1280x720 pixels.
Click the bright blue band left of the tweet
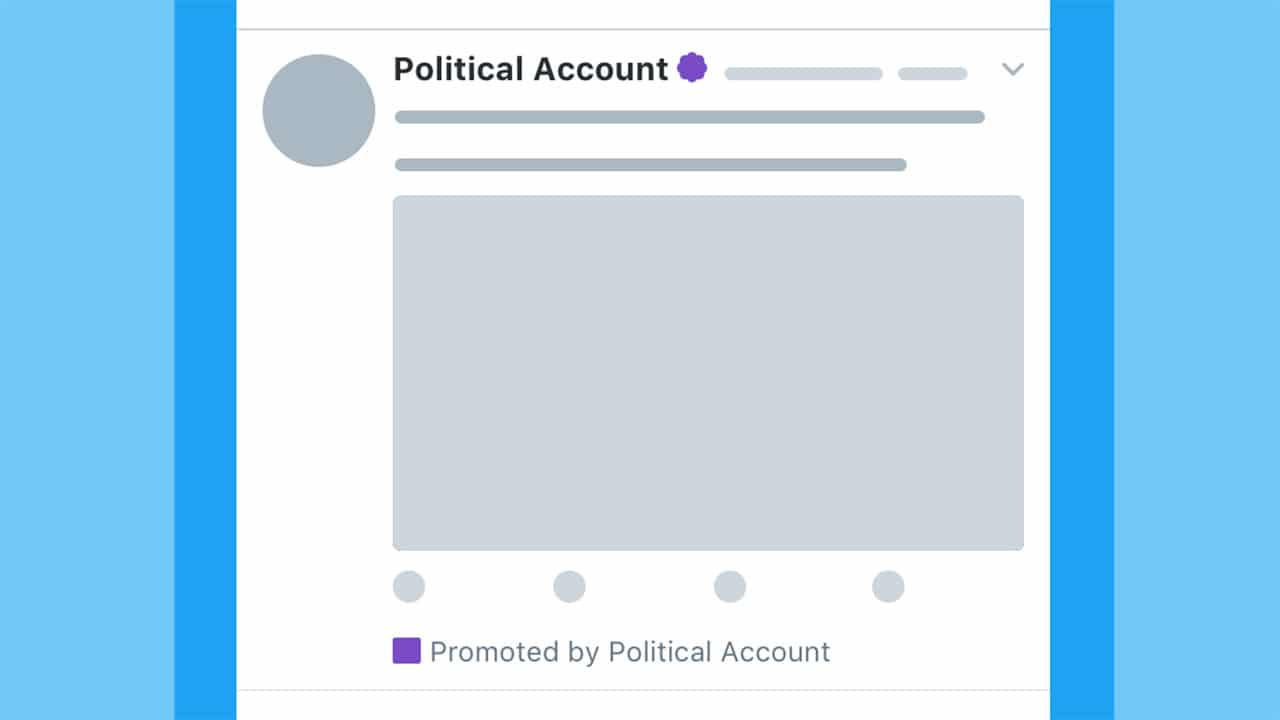point(205,360)
